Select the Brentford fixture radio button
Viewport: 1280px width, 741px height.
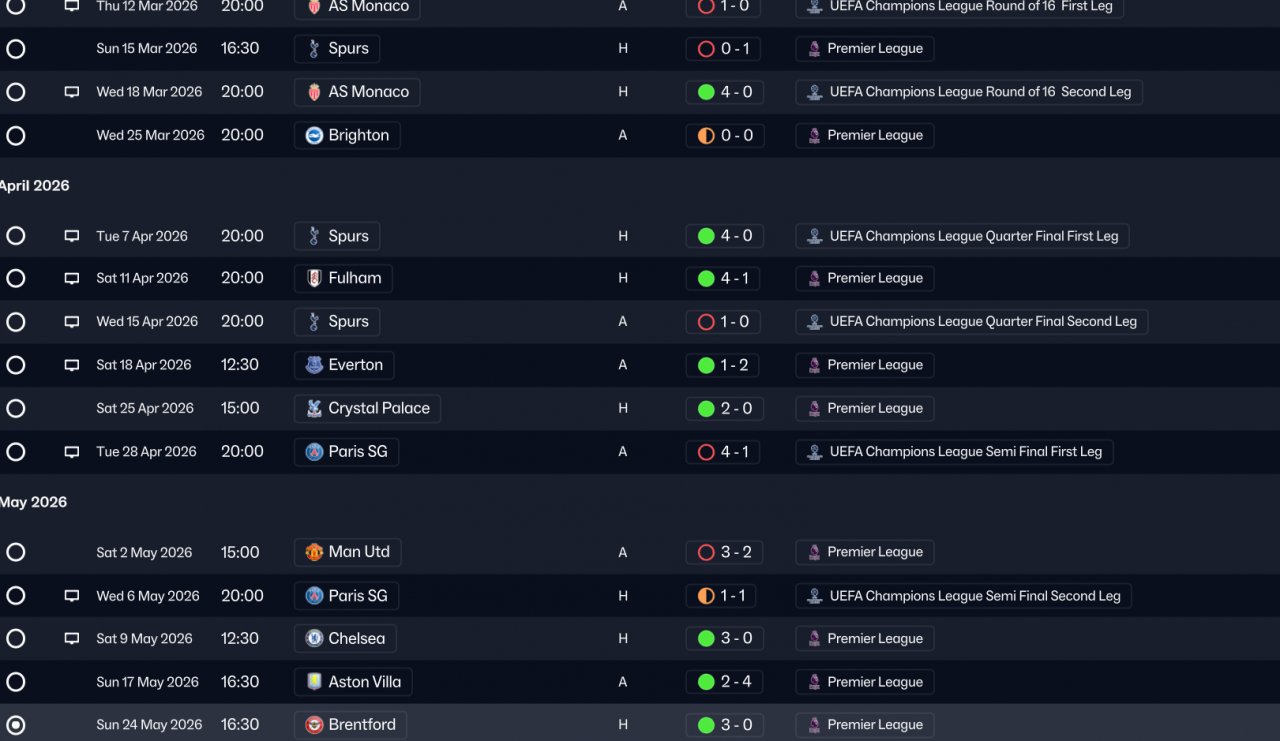16,725
